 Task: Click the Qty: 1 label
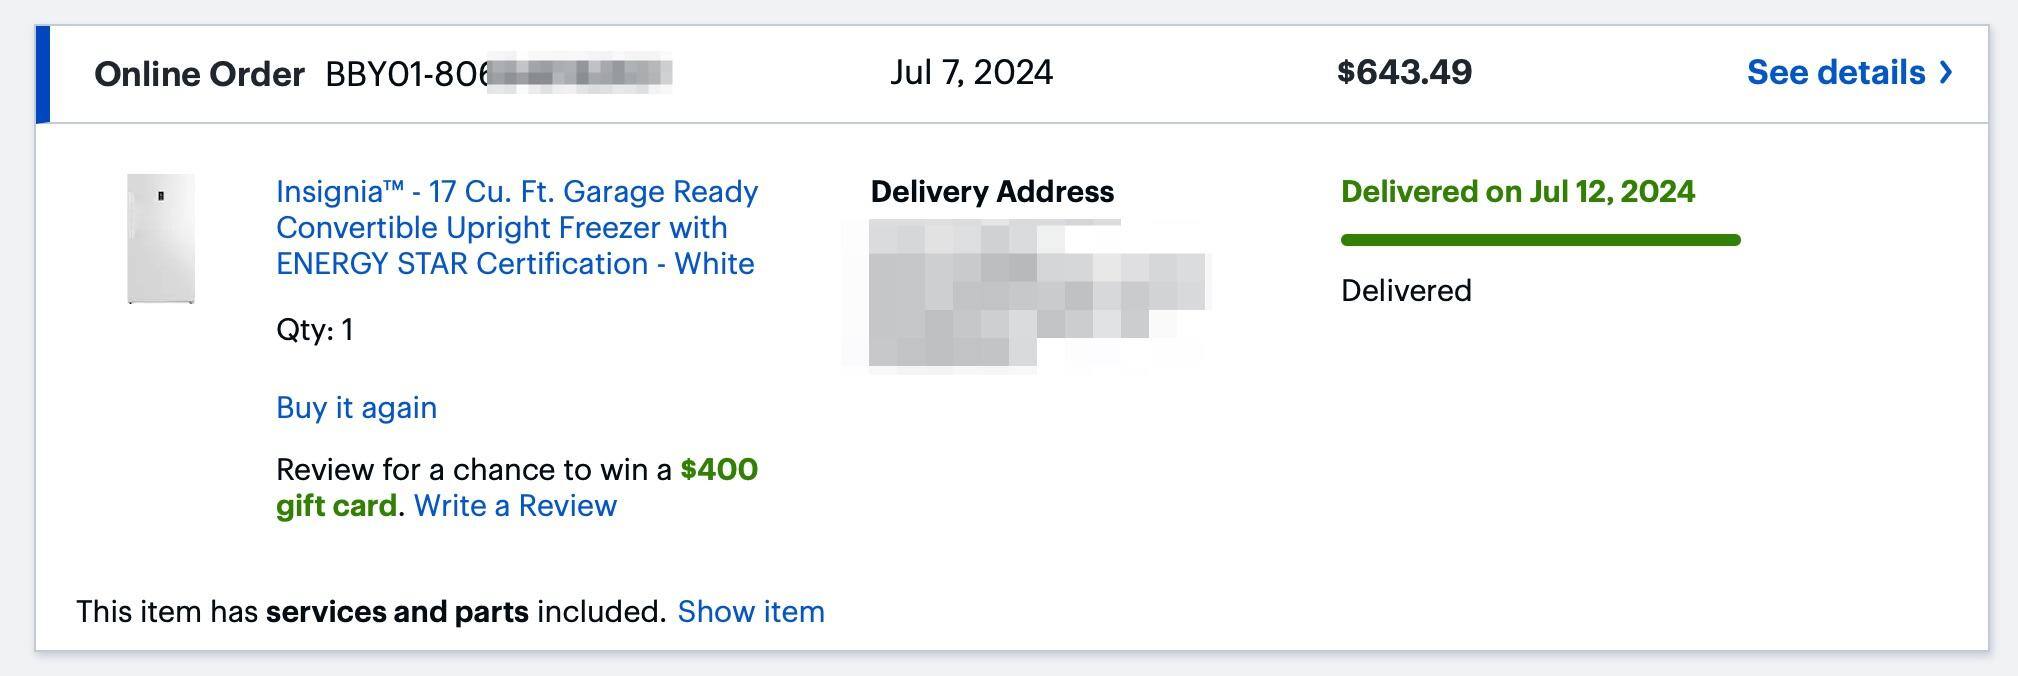pos(315,330)
